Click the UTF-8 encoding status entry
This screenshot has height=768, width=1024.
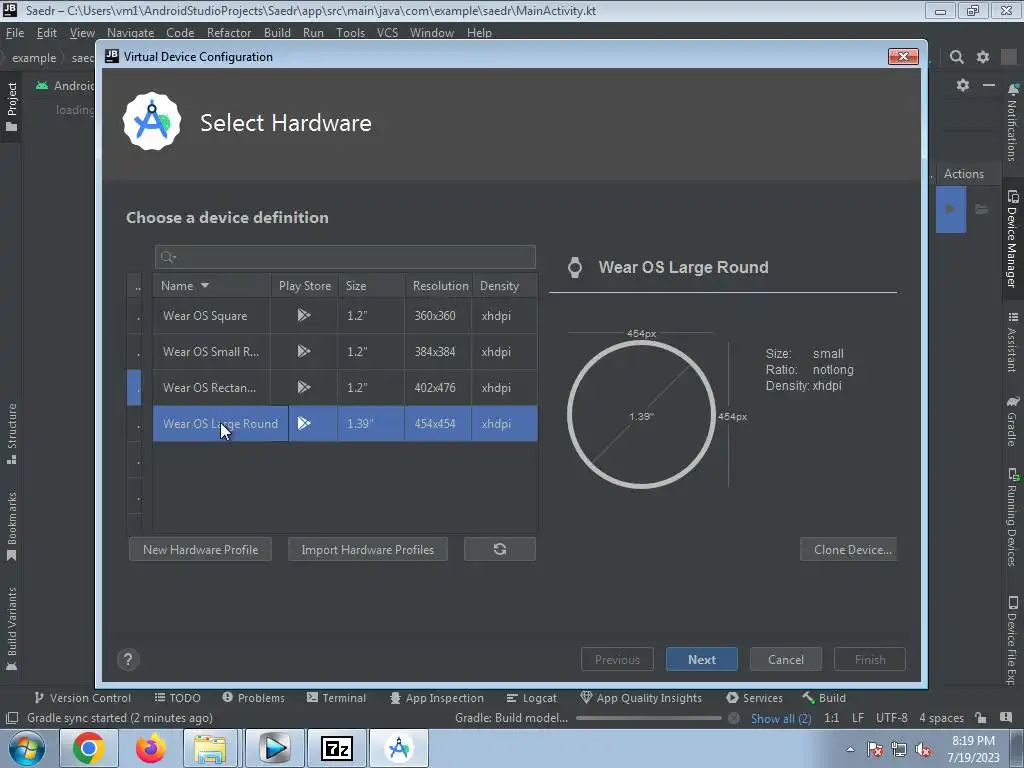pyautogui.click(x=891, y=718)
